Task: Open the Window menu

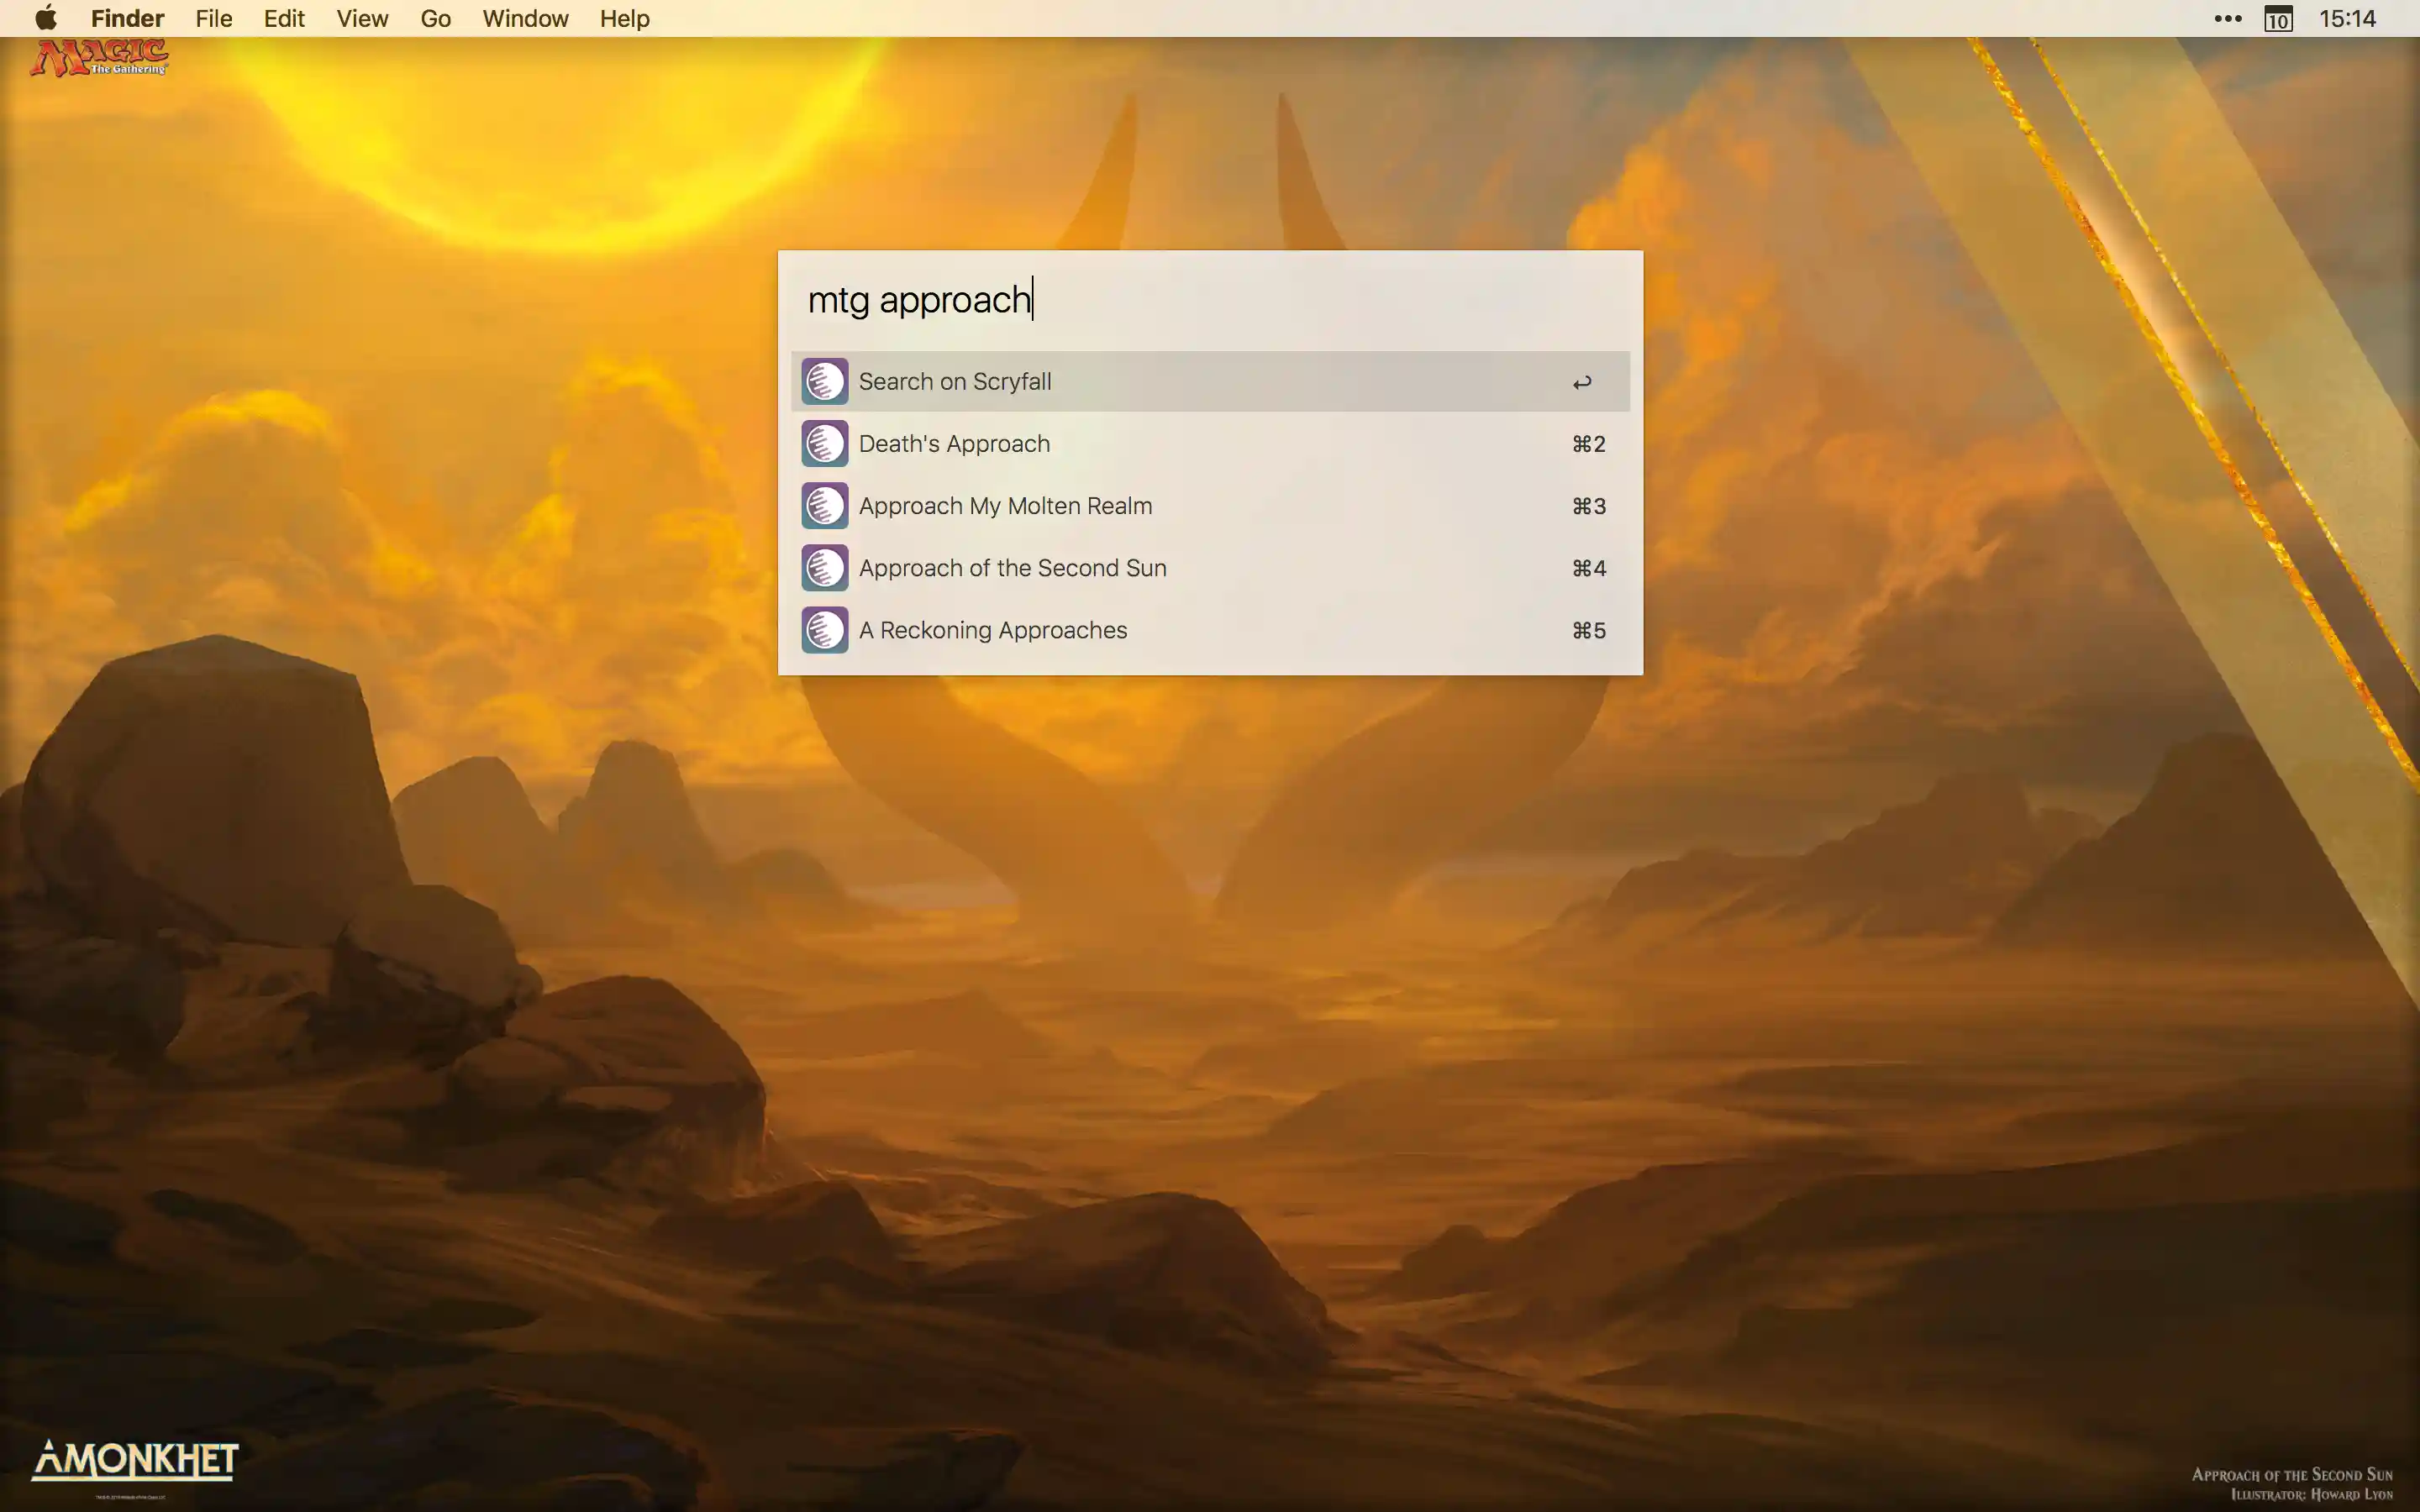Action: 525,18
